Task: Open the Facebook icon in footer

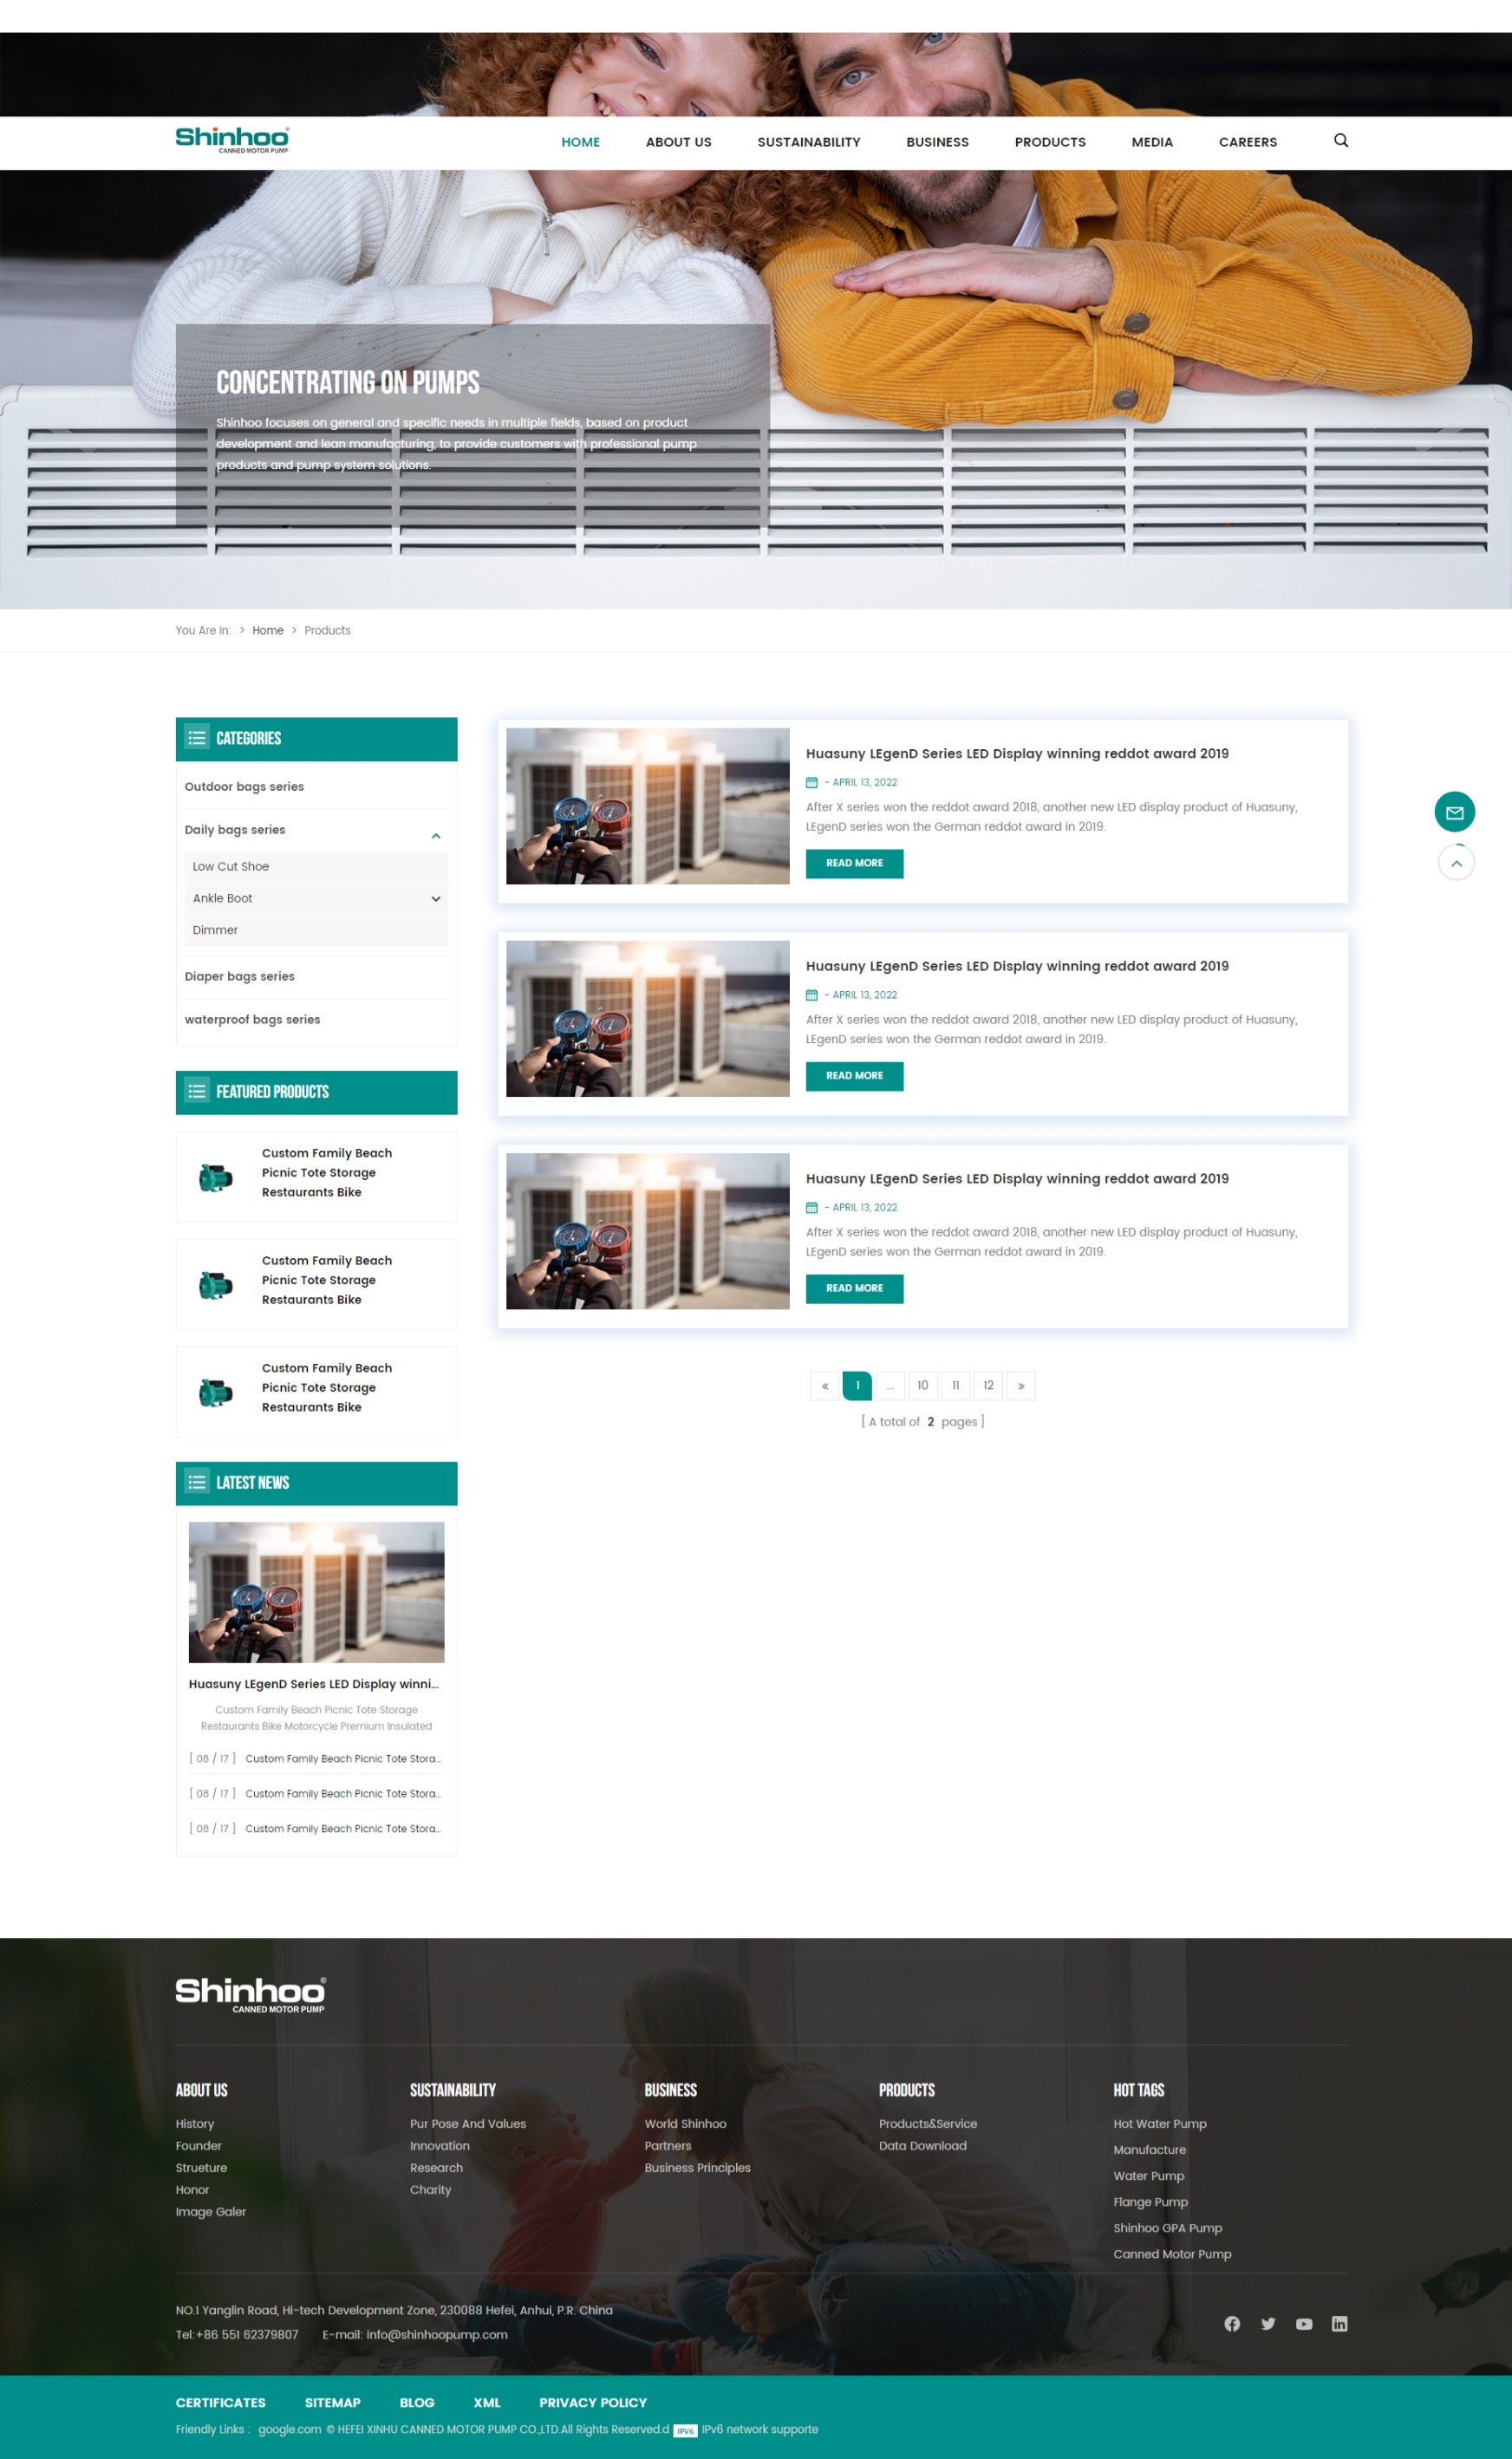Action: [1232, 2323]
